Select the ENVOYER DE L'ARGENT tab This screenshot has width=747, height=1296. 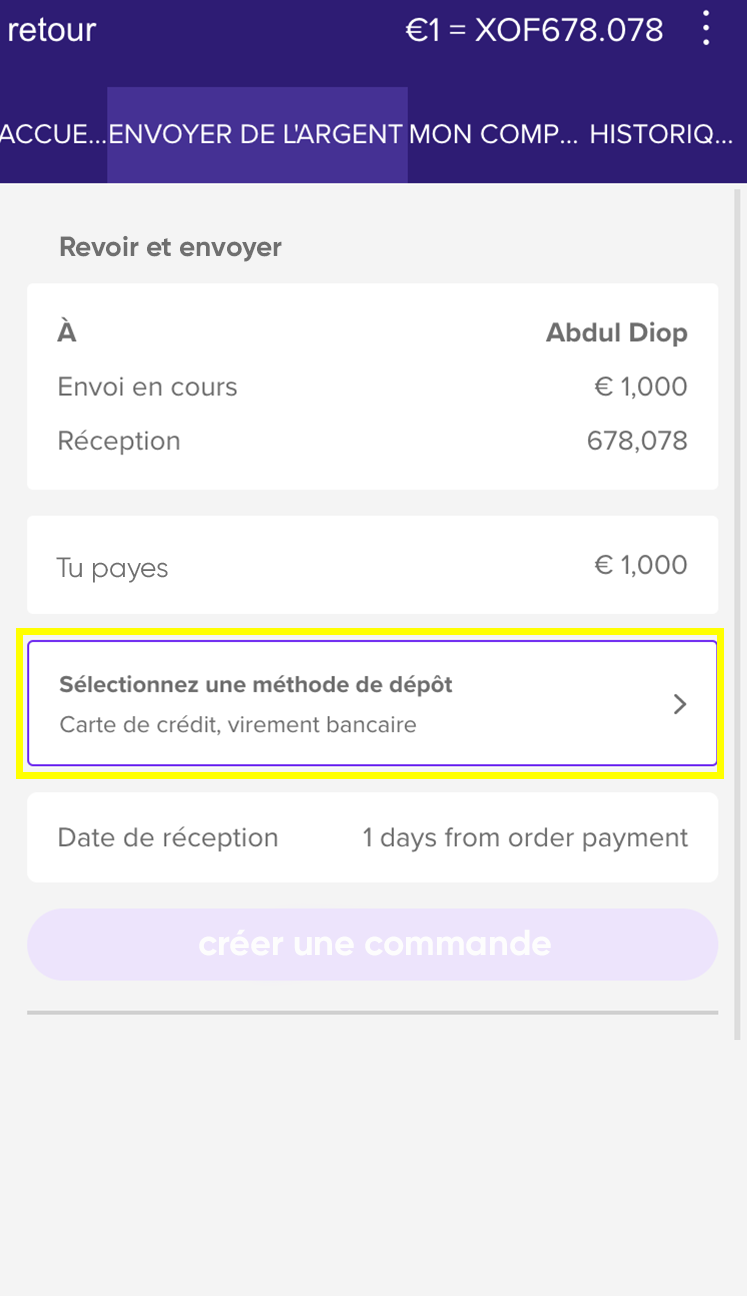[x=256, y=135]
